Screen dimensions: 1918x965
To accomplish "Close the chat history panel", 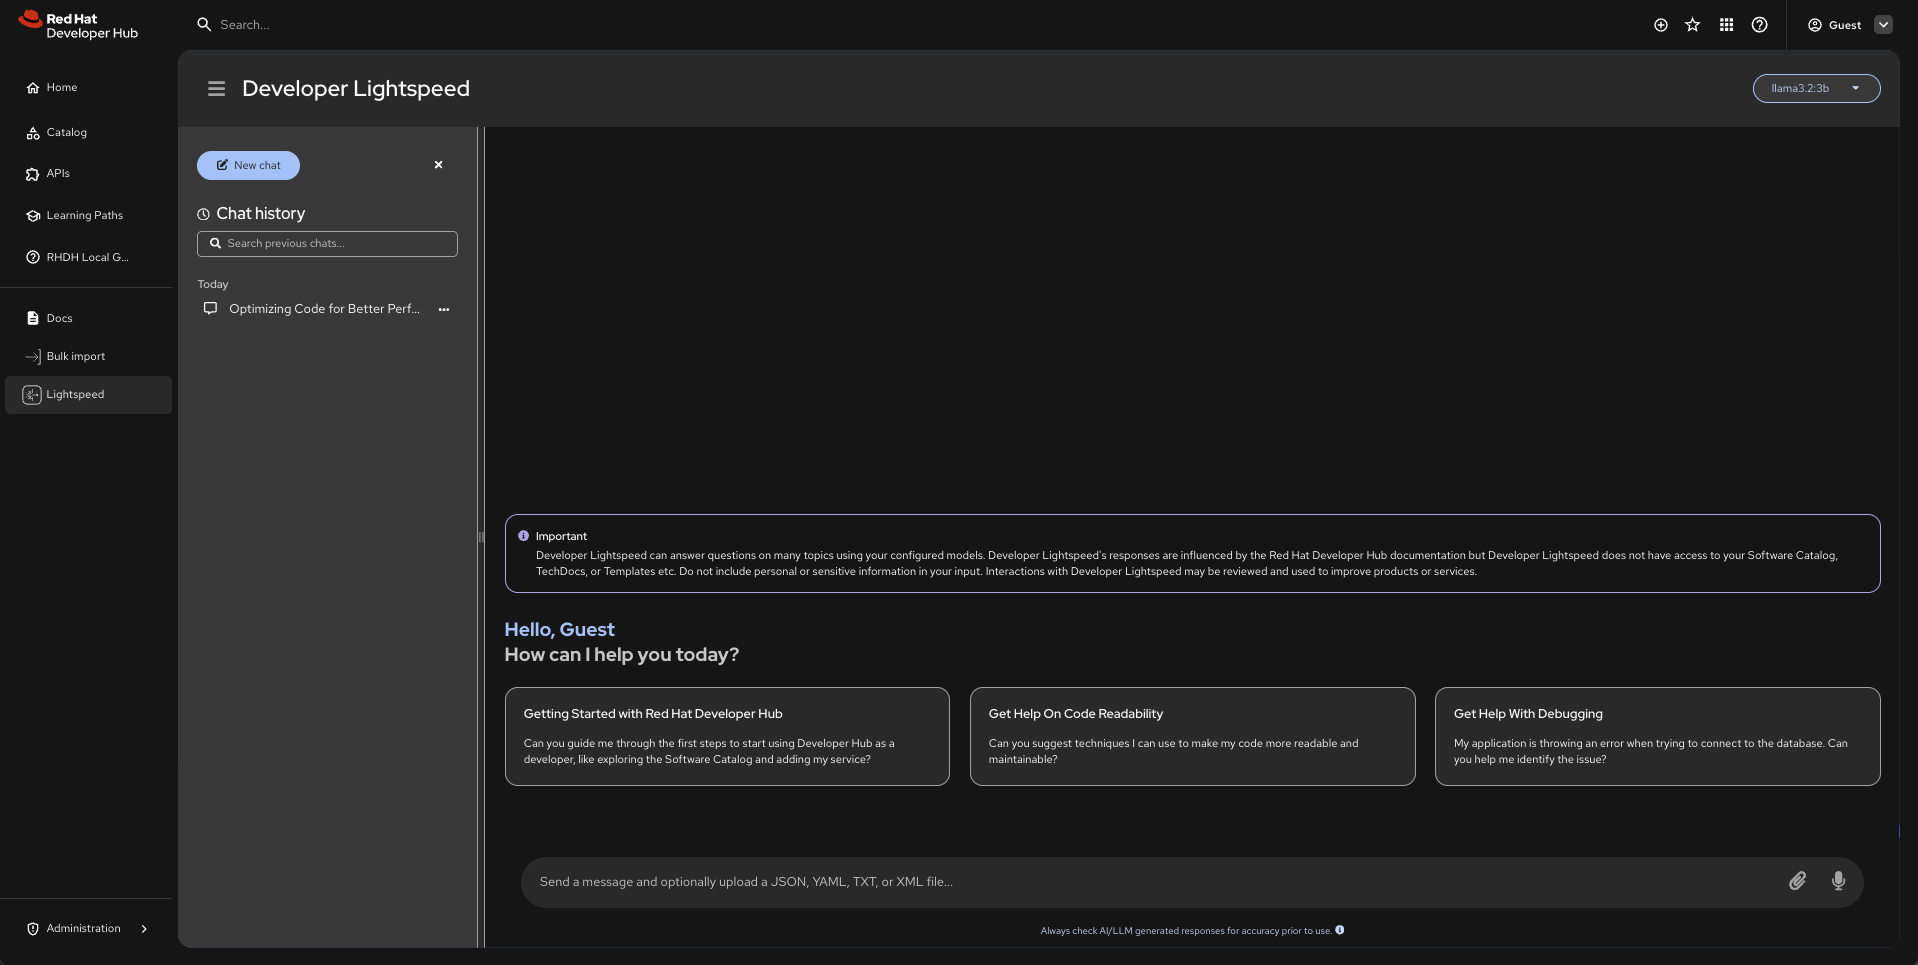I will (x=438, y=165).
